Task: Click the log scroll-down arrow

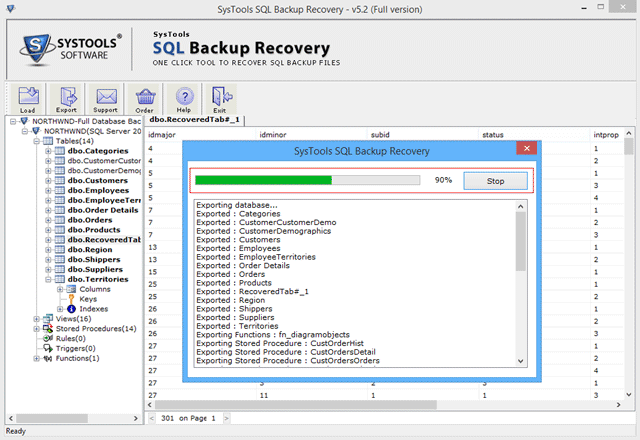Action: [x=520, y=361]
